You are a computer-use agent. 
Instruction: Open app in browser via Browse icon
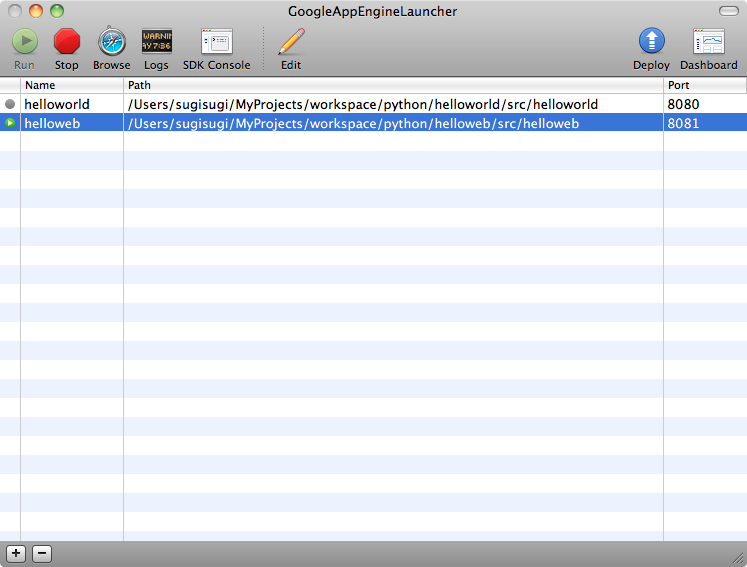[x=111, y=41]
